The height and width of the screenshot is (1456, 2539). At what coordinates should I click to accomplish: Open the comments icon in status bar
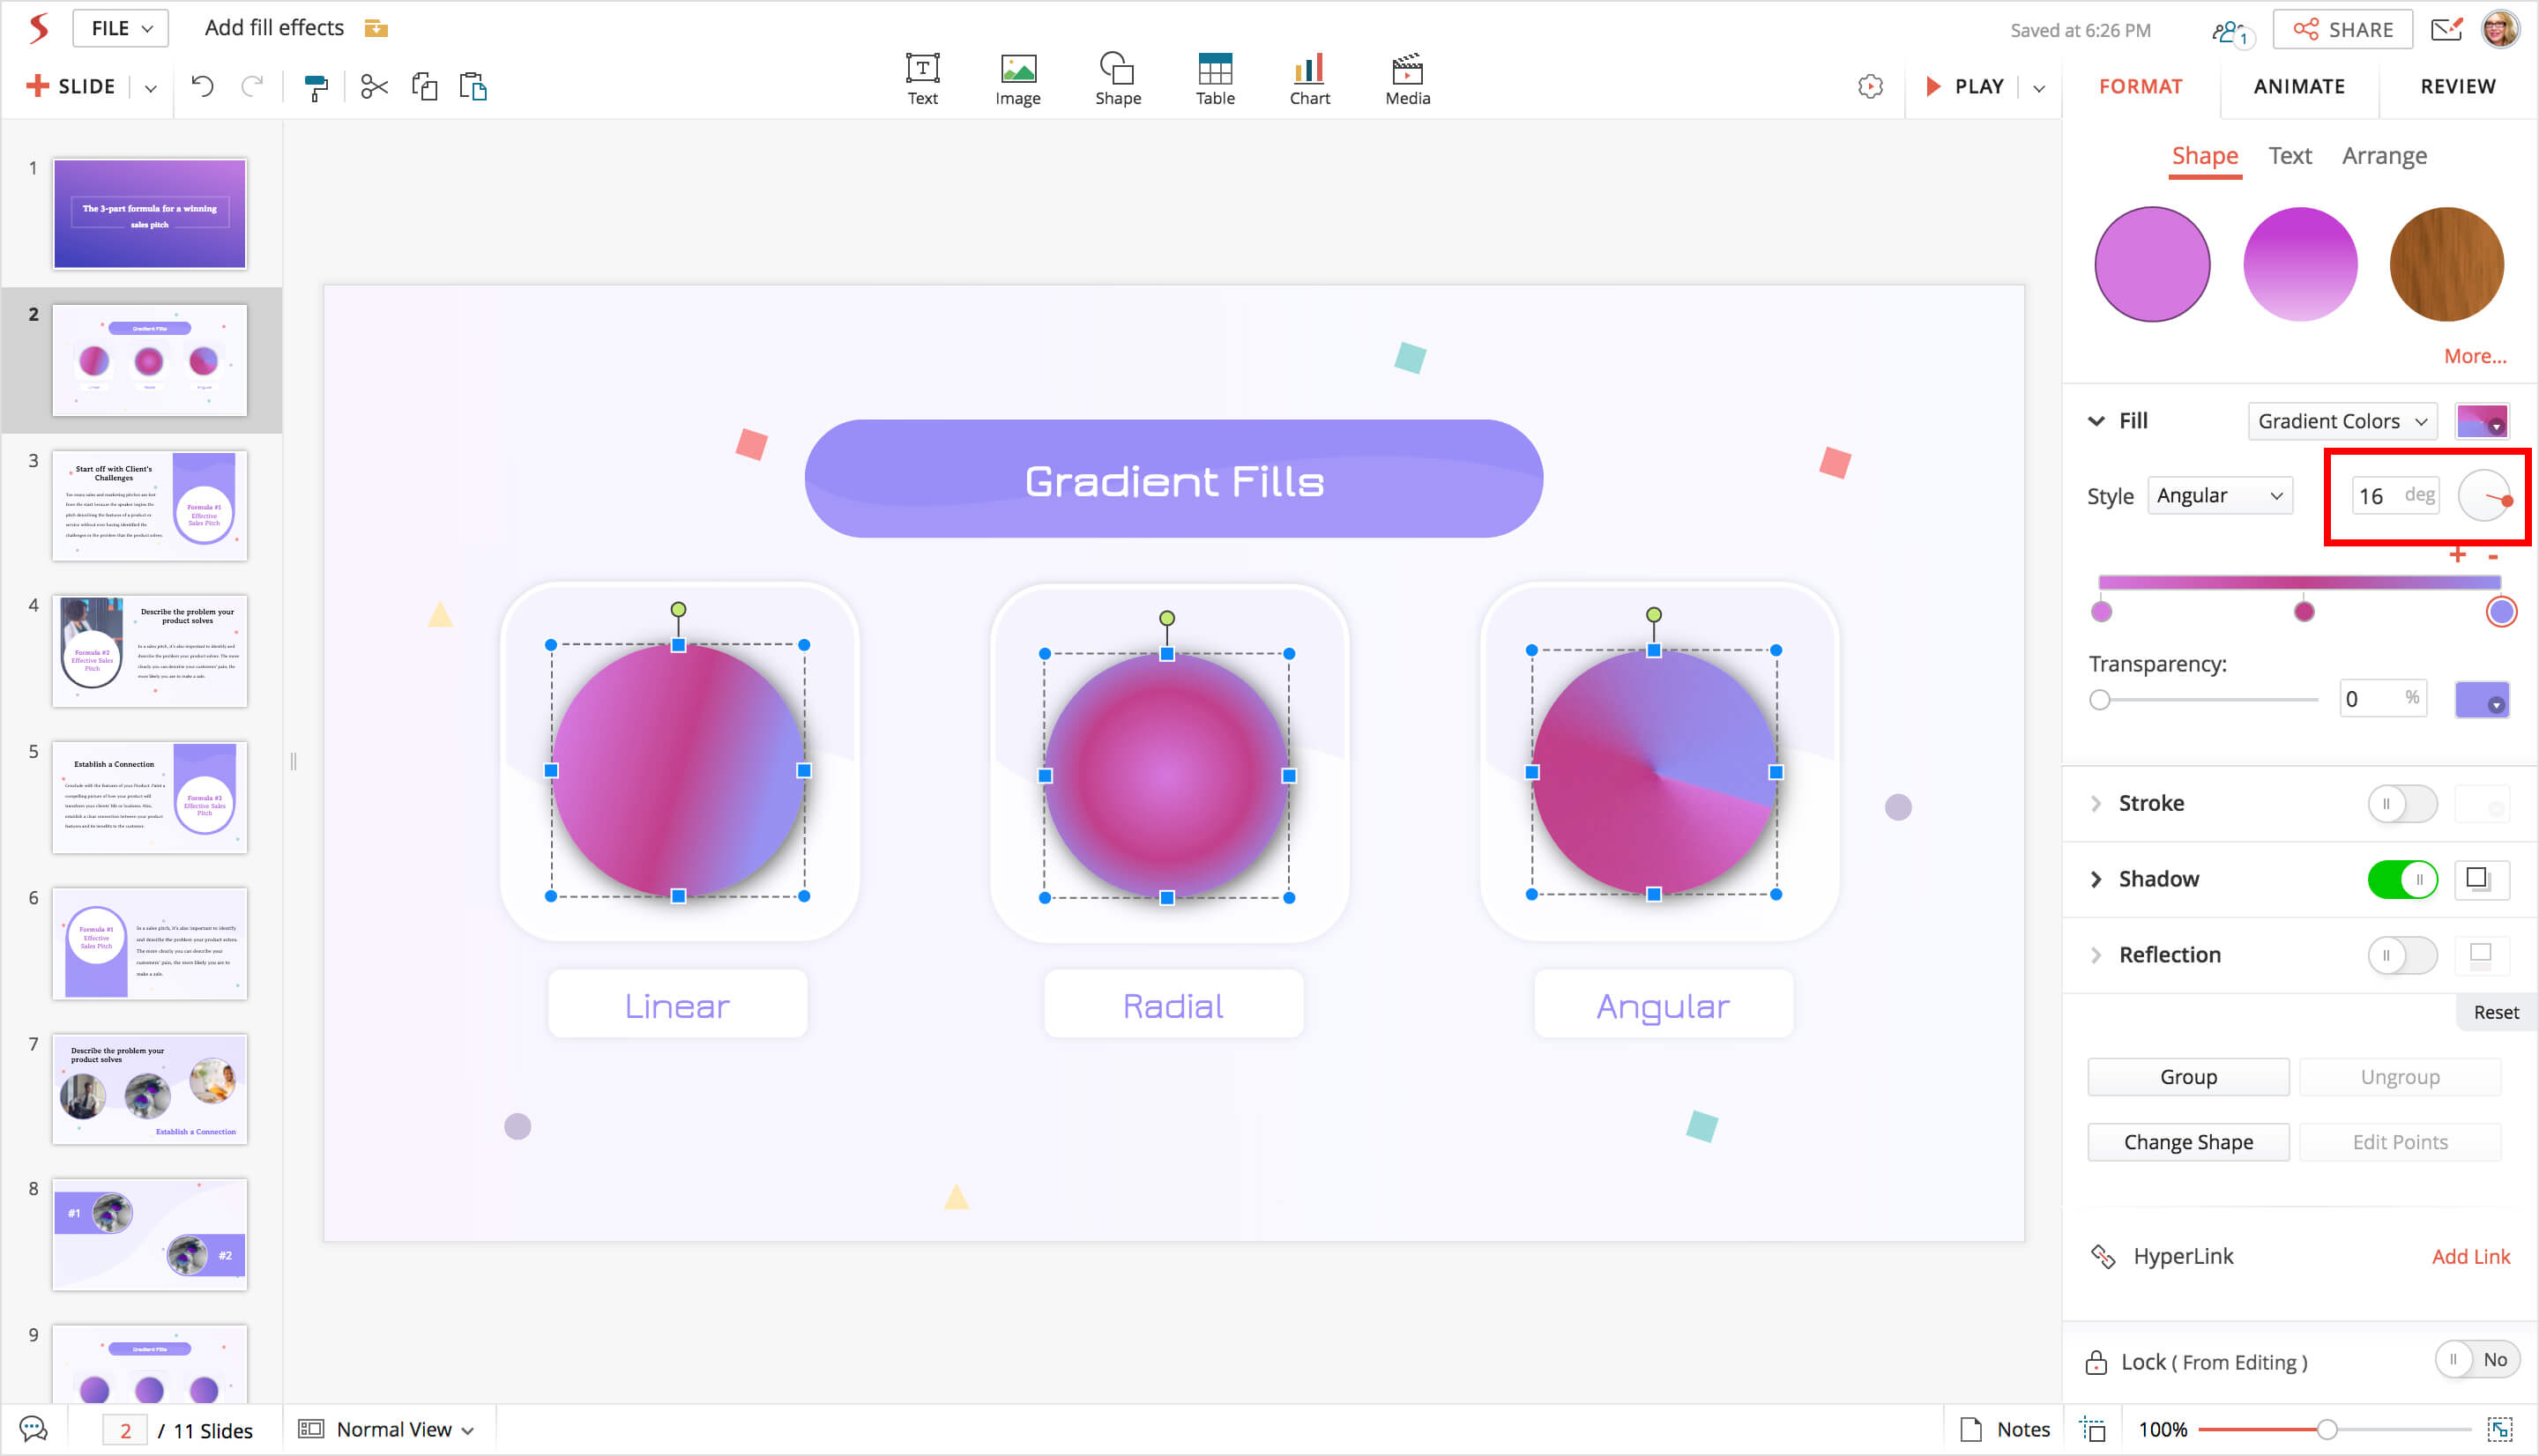click(x=33, y=1429)
